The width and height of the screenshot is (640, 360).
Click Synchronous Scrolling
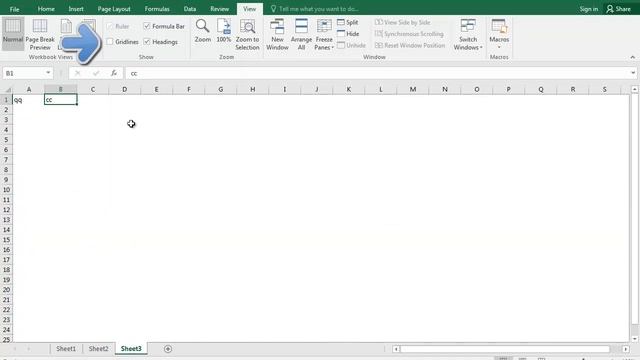click(x=409, y=34)
